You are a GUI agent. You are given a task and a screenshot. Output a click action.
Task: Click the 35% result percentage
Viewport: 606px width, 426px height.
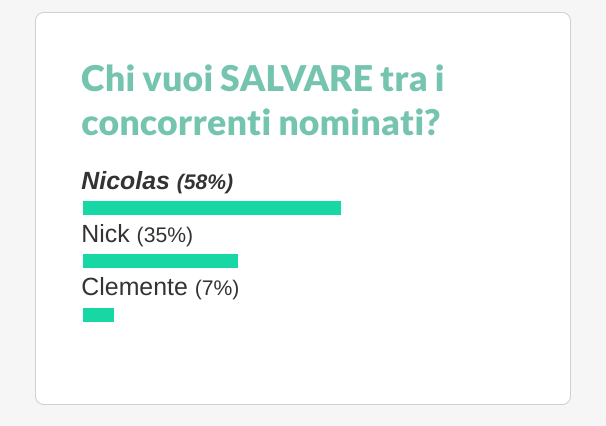click(x=164, y=236)
